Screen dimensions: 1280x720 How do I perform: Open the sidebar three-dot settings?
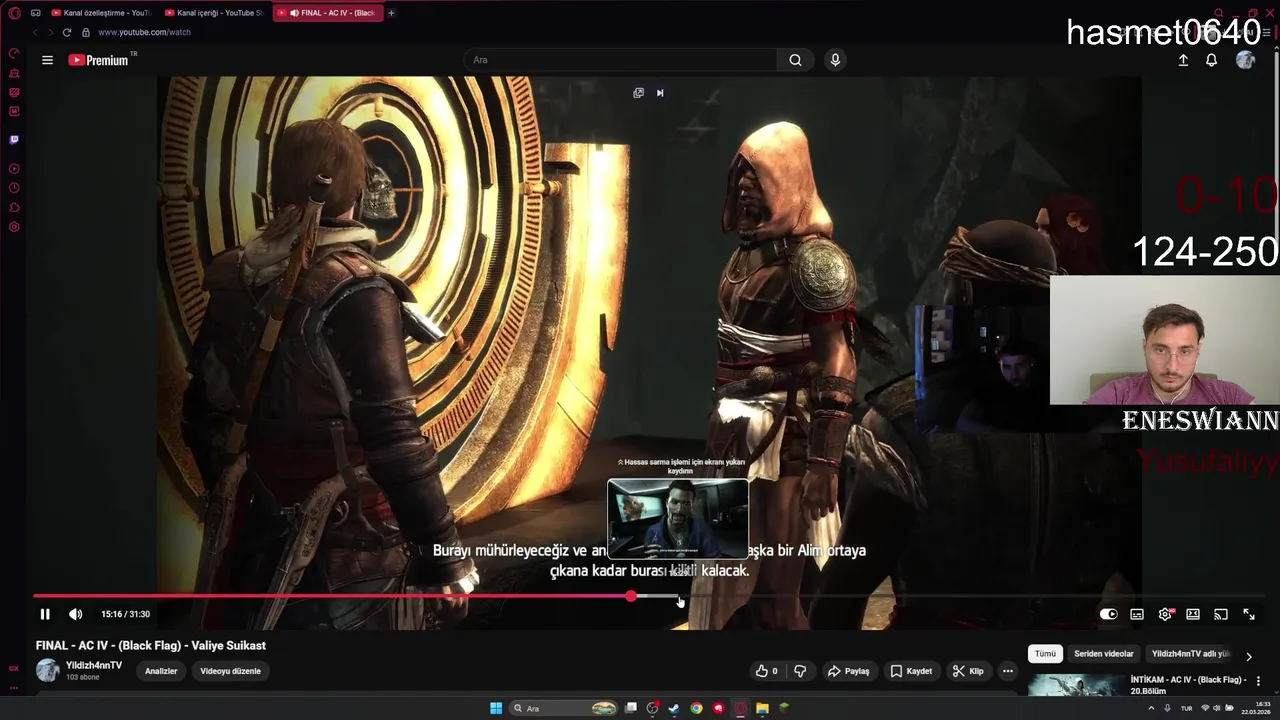point(14,688)
